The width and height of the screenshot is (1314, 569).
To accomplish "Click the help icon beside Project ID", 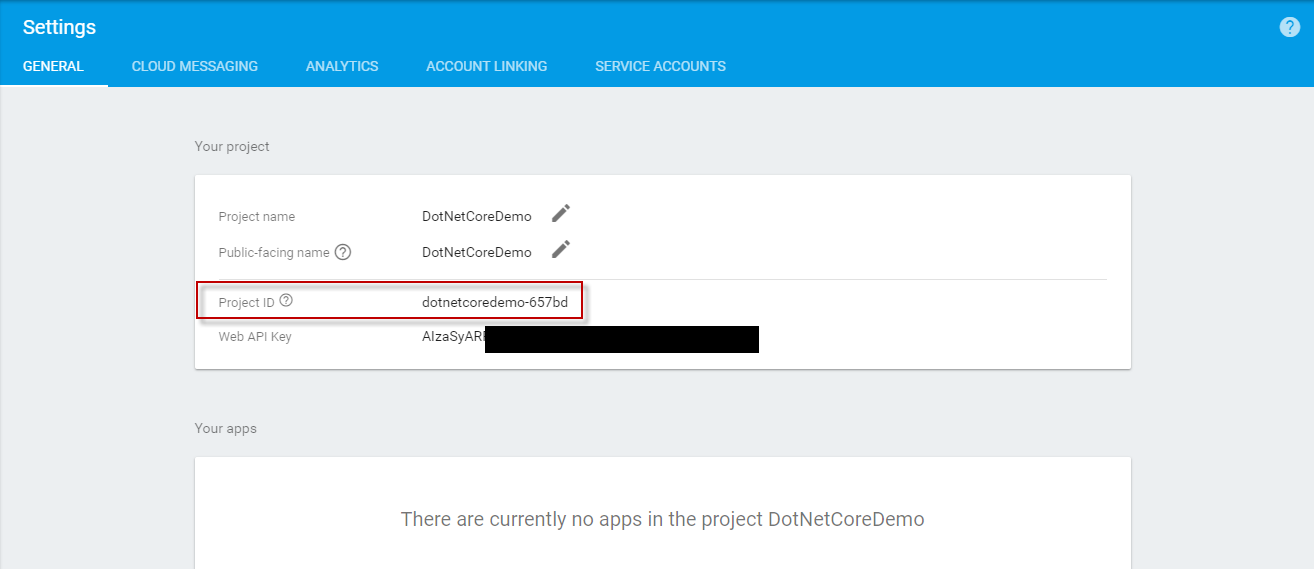I will tap(286, 300).
